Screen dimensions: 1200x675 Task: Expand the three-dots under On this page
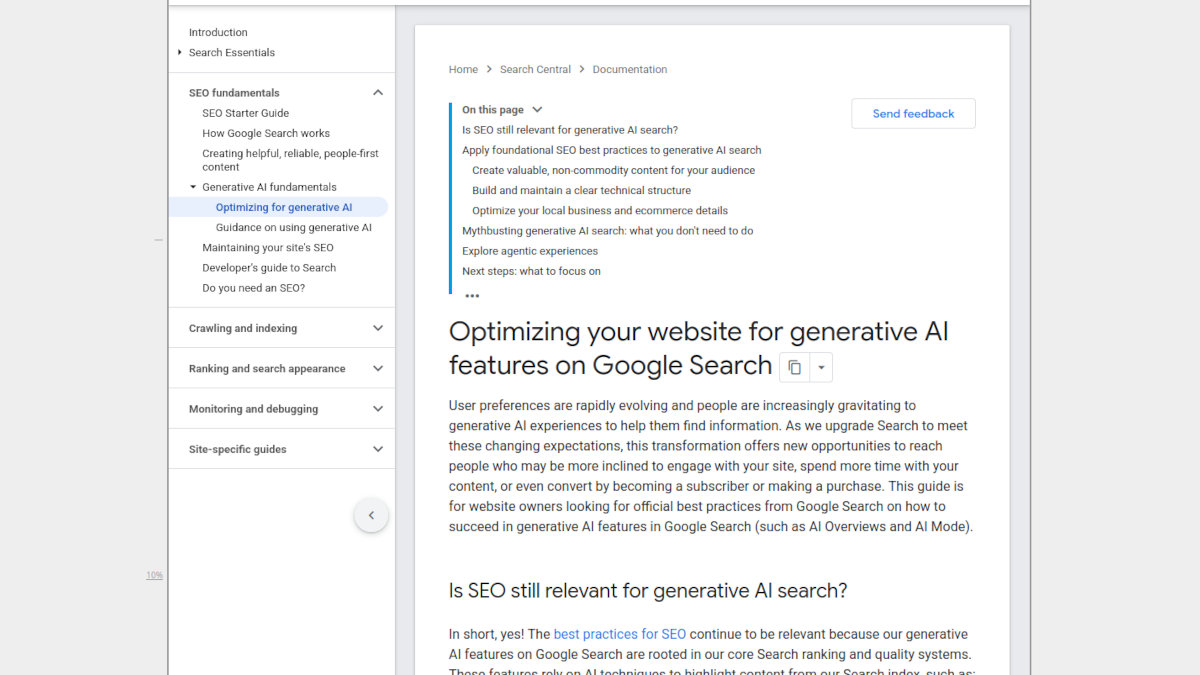click(472, 295)
